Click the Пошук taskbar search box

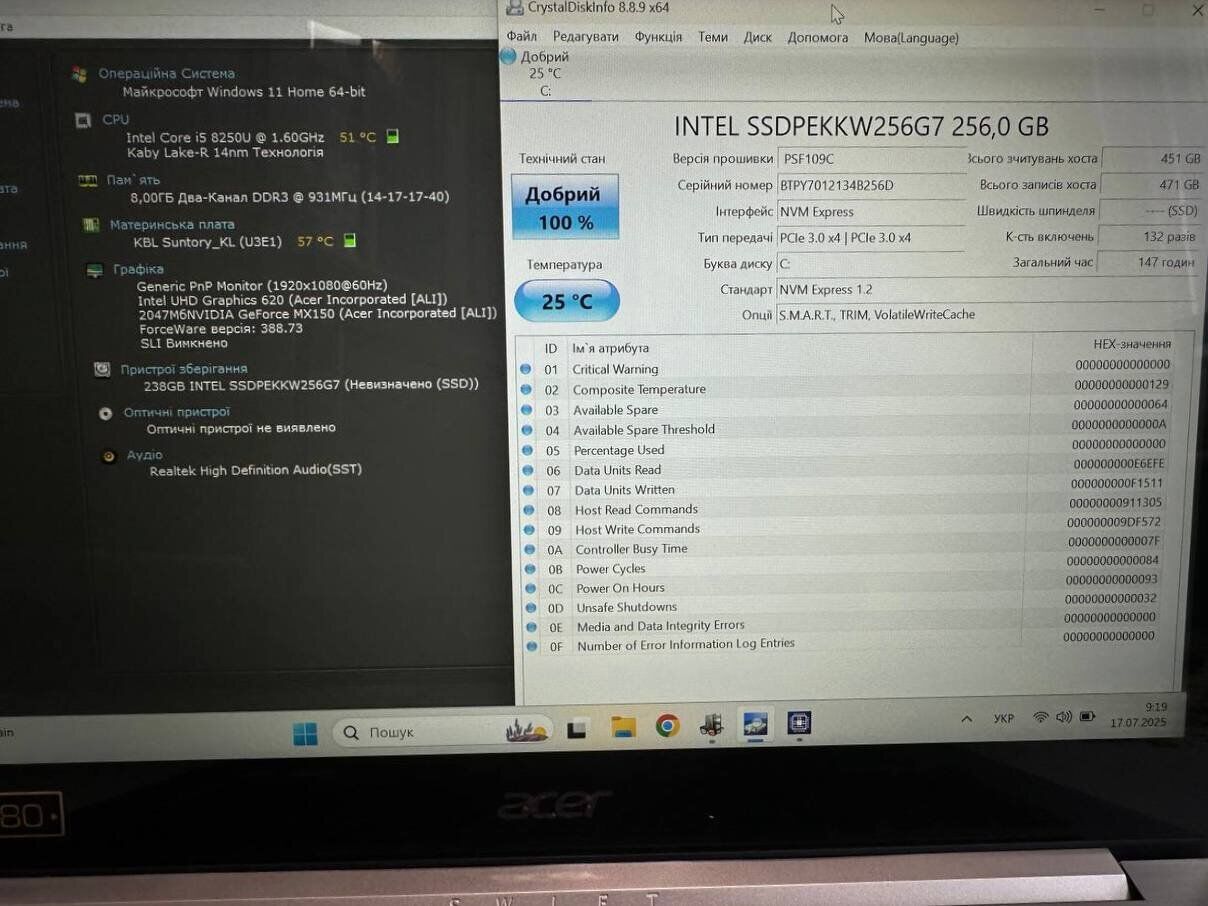click(x=443, y=732)
